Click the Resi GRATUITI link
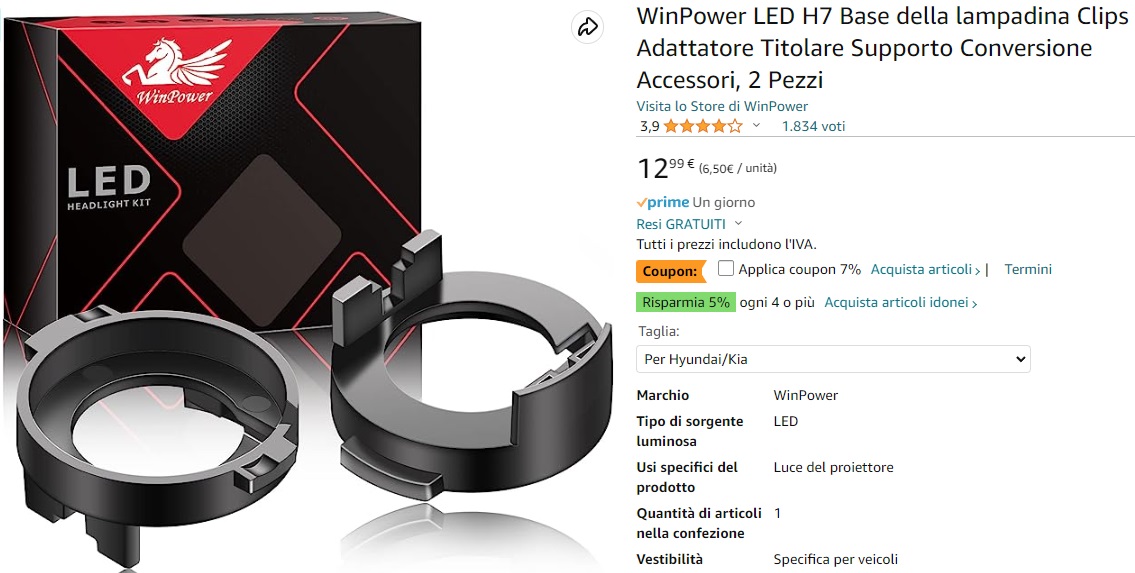This screenshot has width=1135, height=573. (681, 224)
